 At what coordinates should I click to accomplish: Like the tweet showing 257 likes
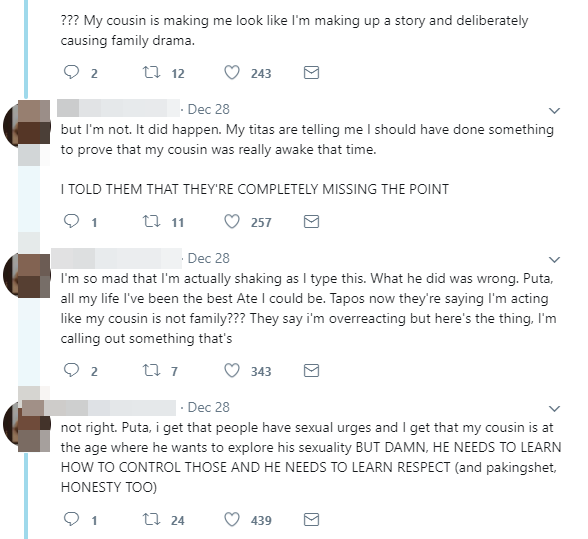tap(232, 221)
